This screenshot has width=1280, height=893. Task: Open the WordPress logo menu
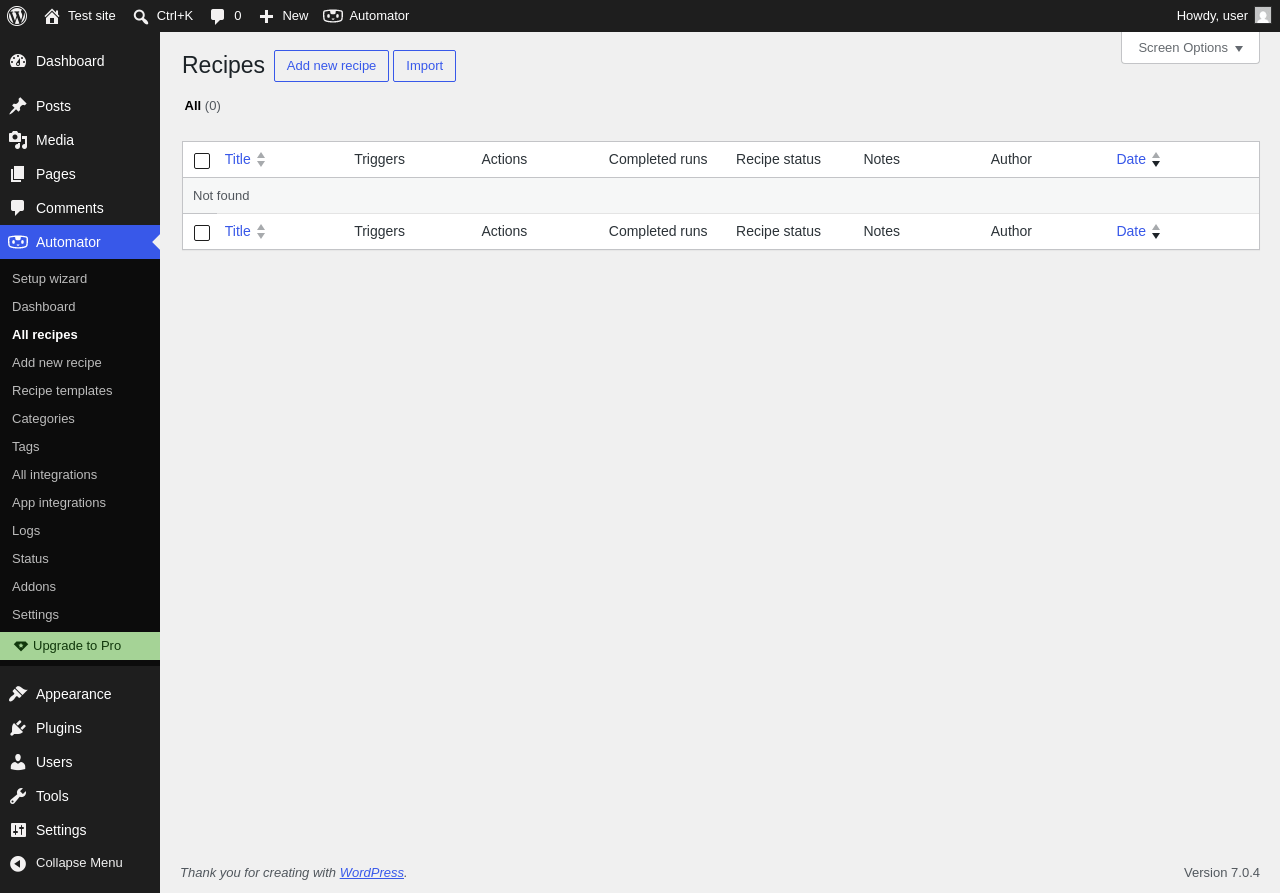17,16
